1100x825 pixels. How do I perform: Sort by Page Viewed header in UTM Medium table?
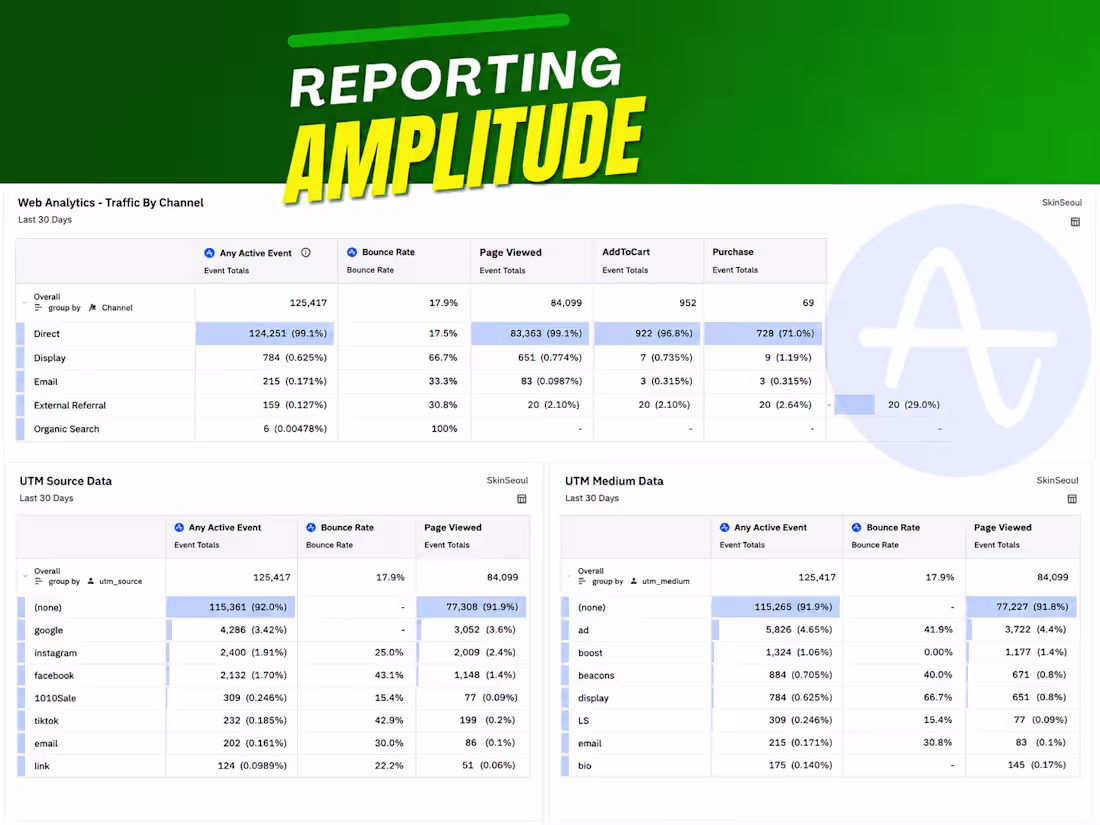tap(1002, 528)
